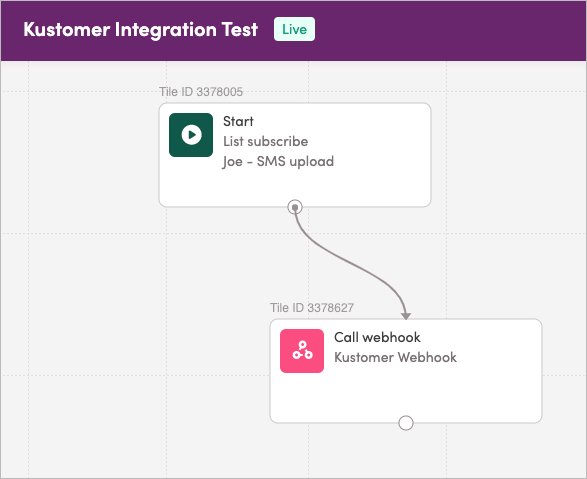Click the List subscribe trigger text
587x479 pixels.
pyautogui.click(x=265, y=141)
